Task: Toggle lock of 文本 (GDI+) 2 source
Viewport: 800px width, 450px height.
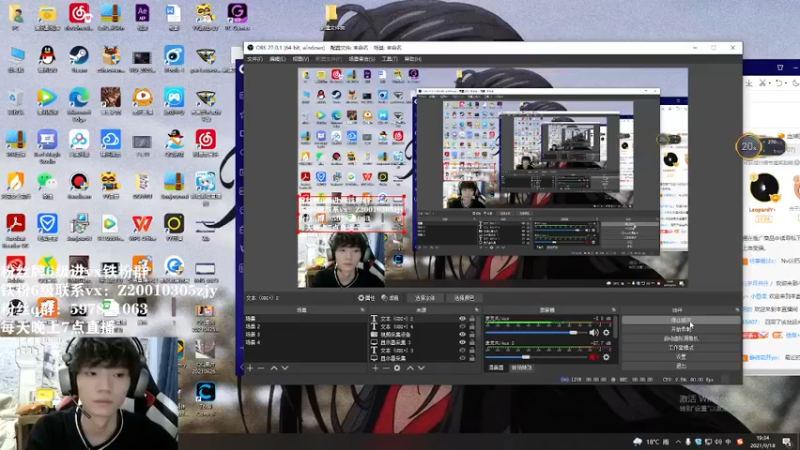Action: [472, 319]
